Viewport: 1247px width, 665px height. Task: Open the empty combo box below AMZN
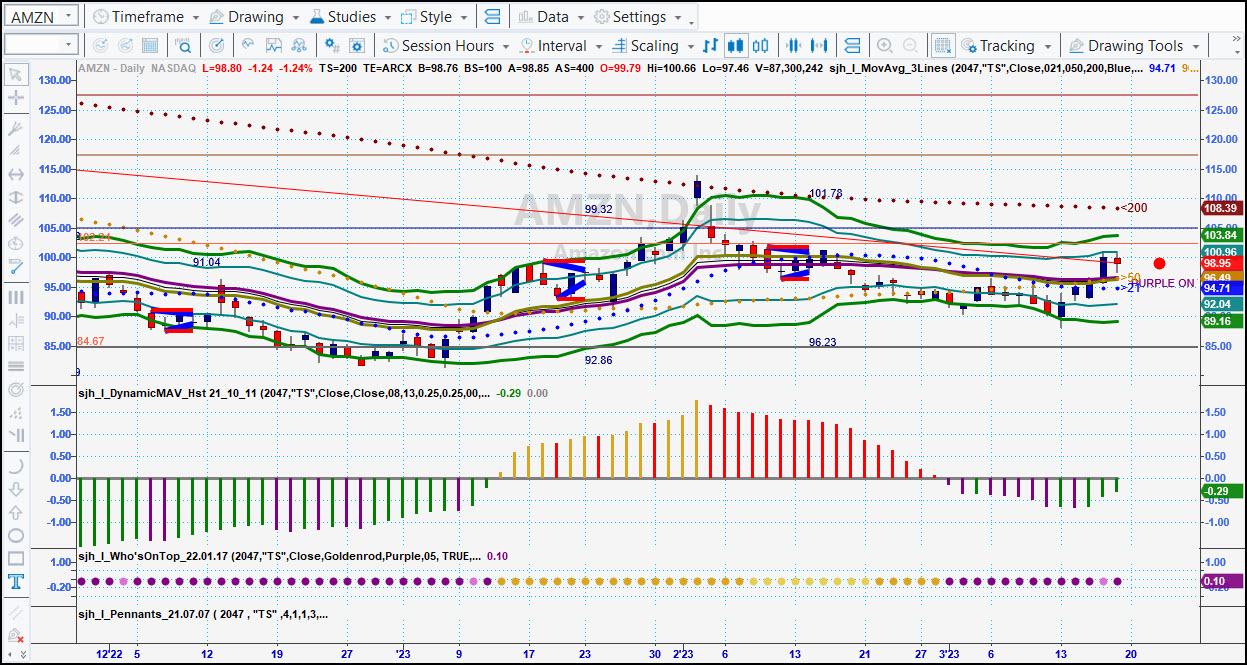point(41,45)
